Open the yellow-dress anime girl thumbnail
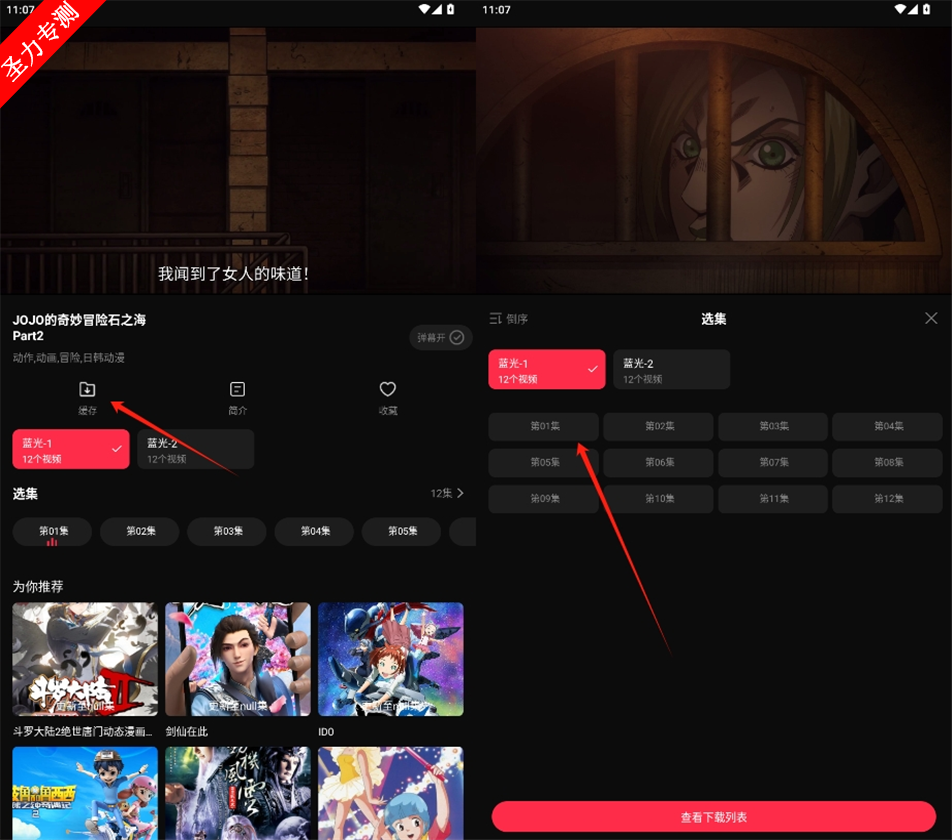 click(x=390, y=793)
